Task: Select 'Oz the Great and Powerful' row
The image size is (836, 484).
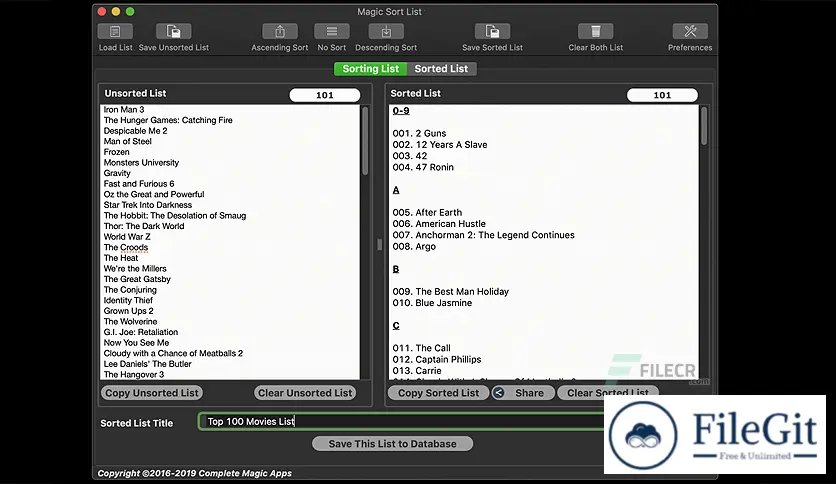Action: [154, 194]
